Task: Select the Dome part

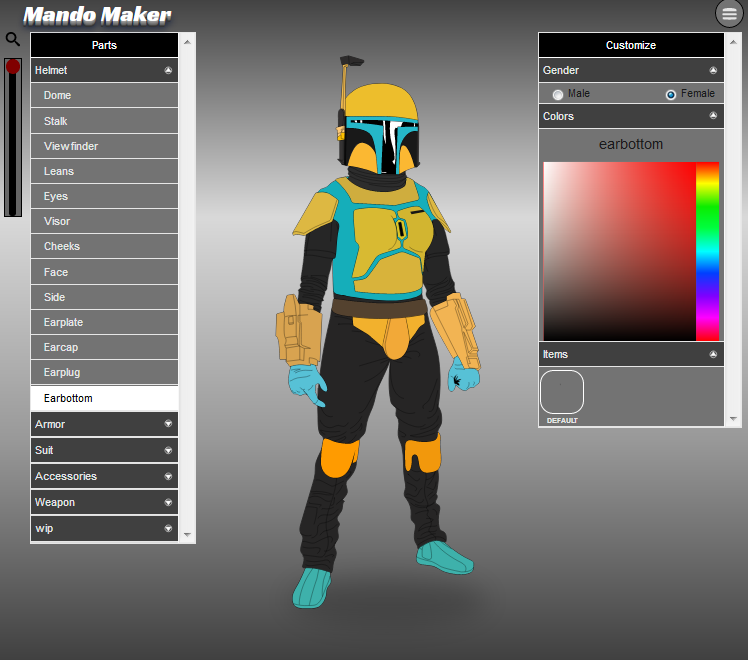Action: tap(104, 95)
